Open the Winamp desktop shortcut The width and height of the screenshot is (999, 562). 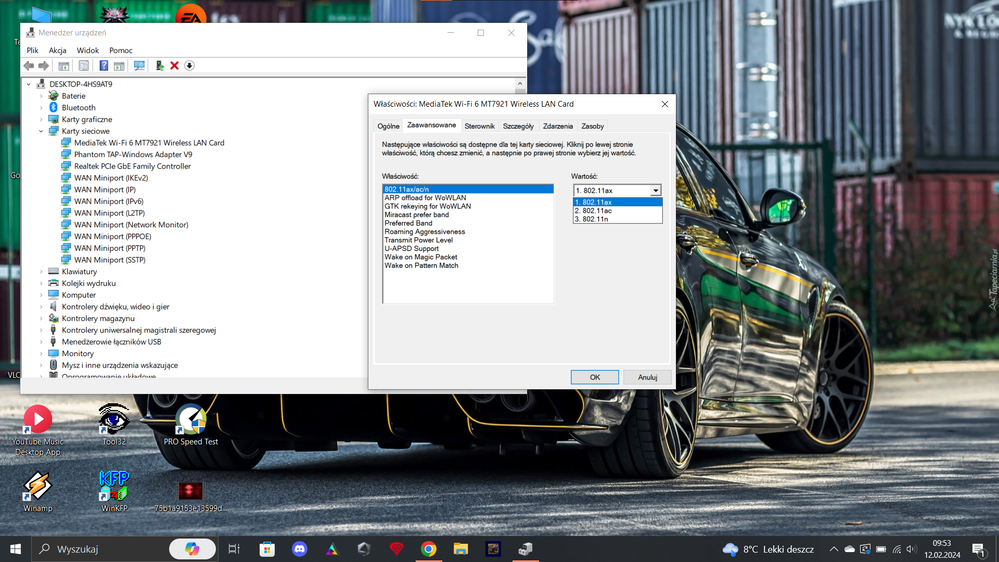pyautogui.click(x=38, y=488)
